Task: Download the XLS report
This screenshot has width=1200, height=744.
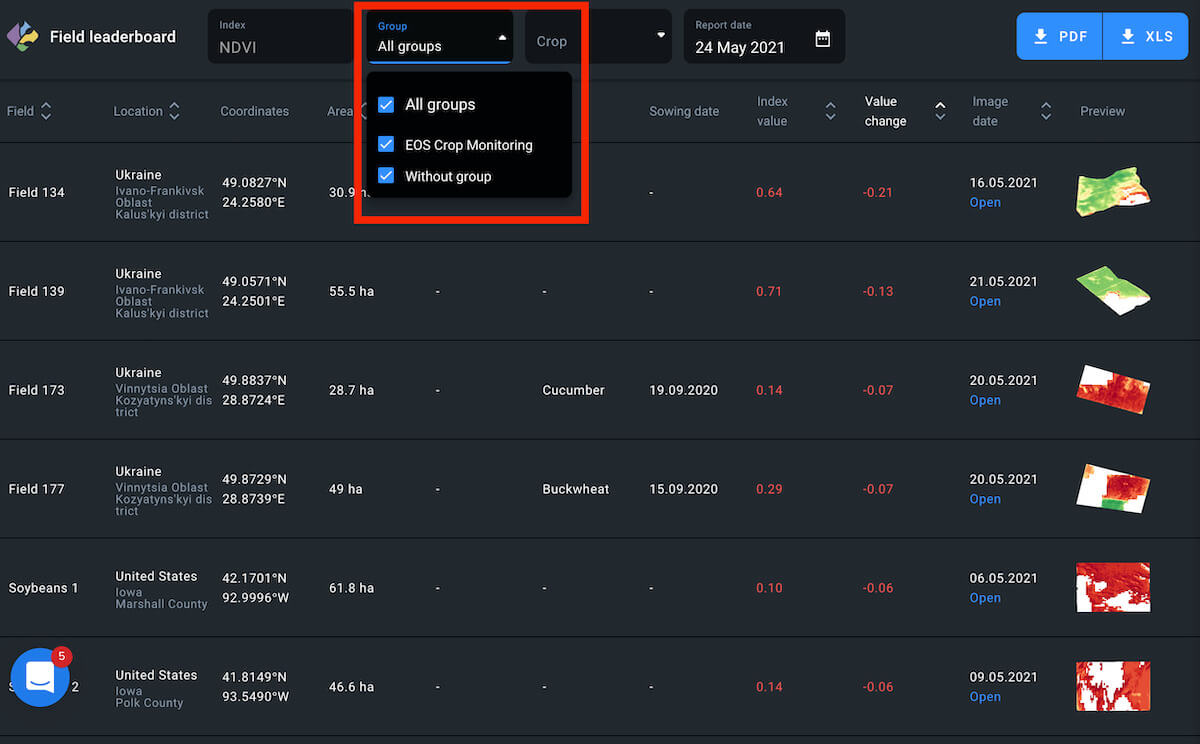Action: point(1146,37)
